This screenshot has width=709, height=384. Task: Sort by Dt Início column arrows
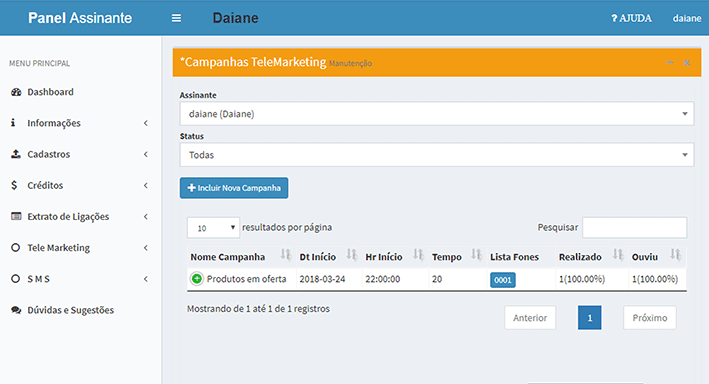coord(352,255)
